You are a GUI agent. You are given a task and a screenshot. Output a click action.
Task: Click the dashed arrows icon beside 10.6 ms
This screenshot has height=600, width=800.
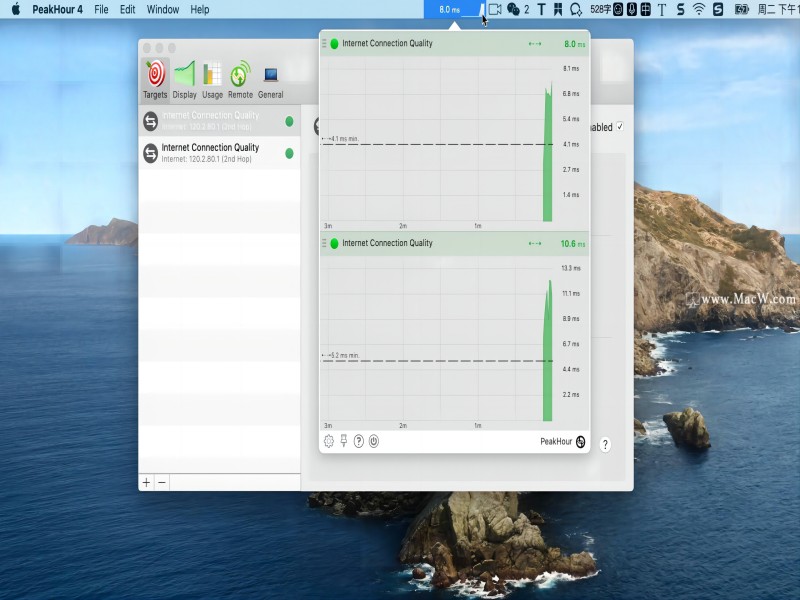click(535, 243)
